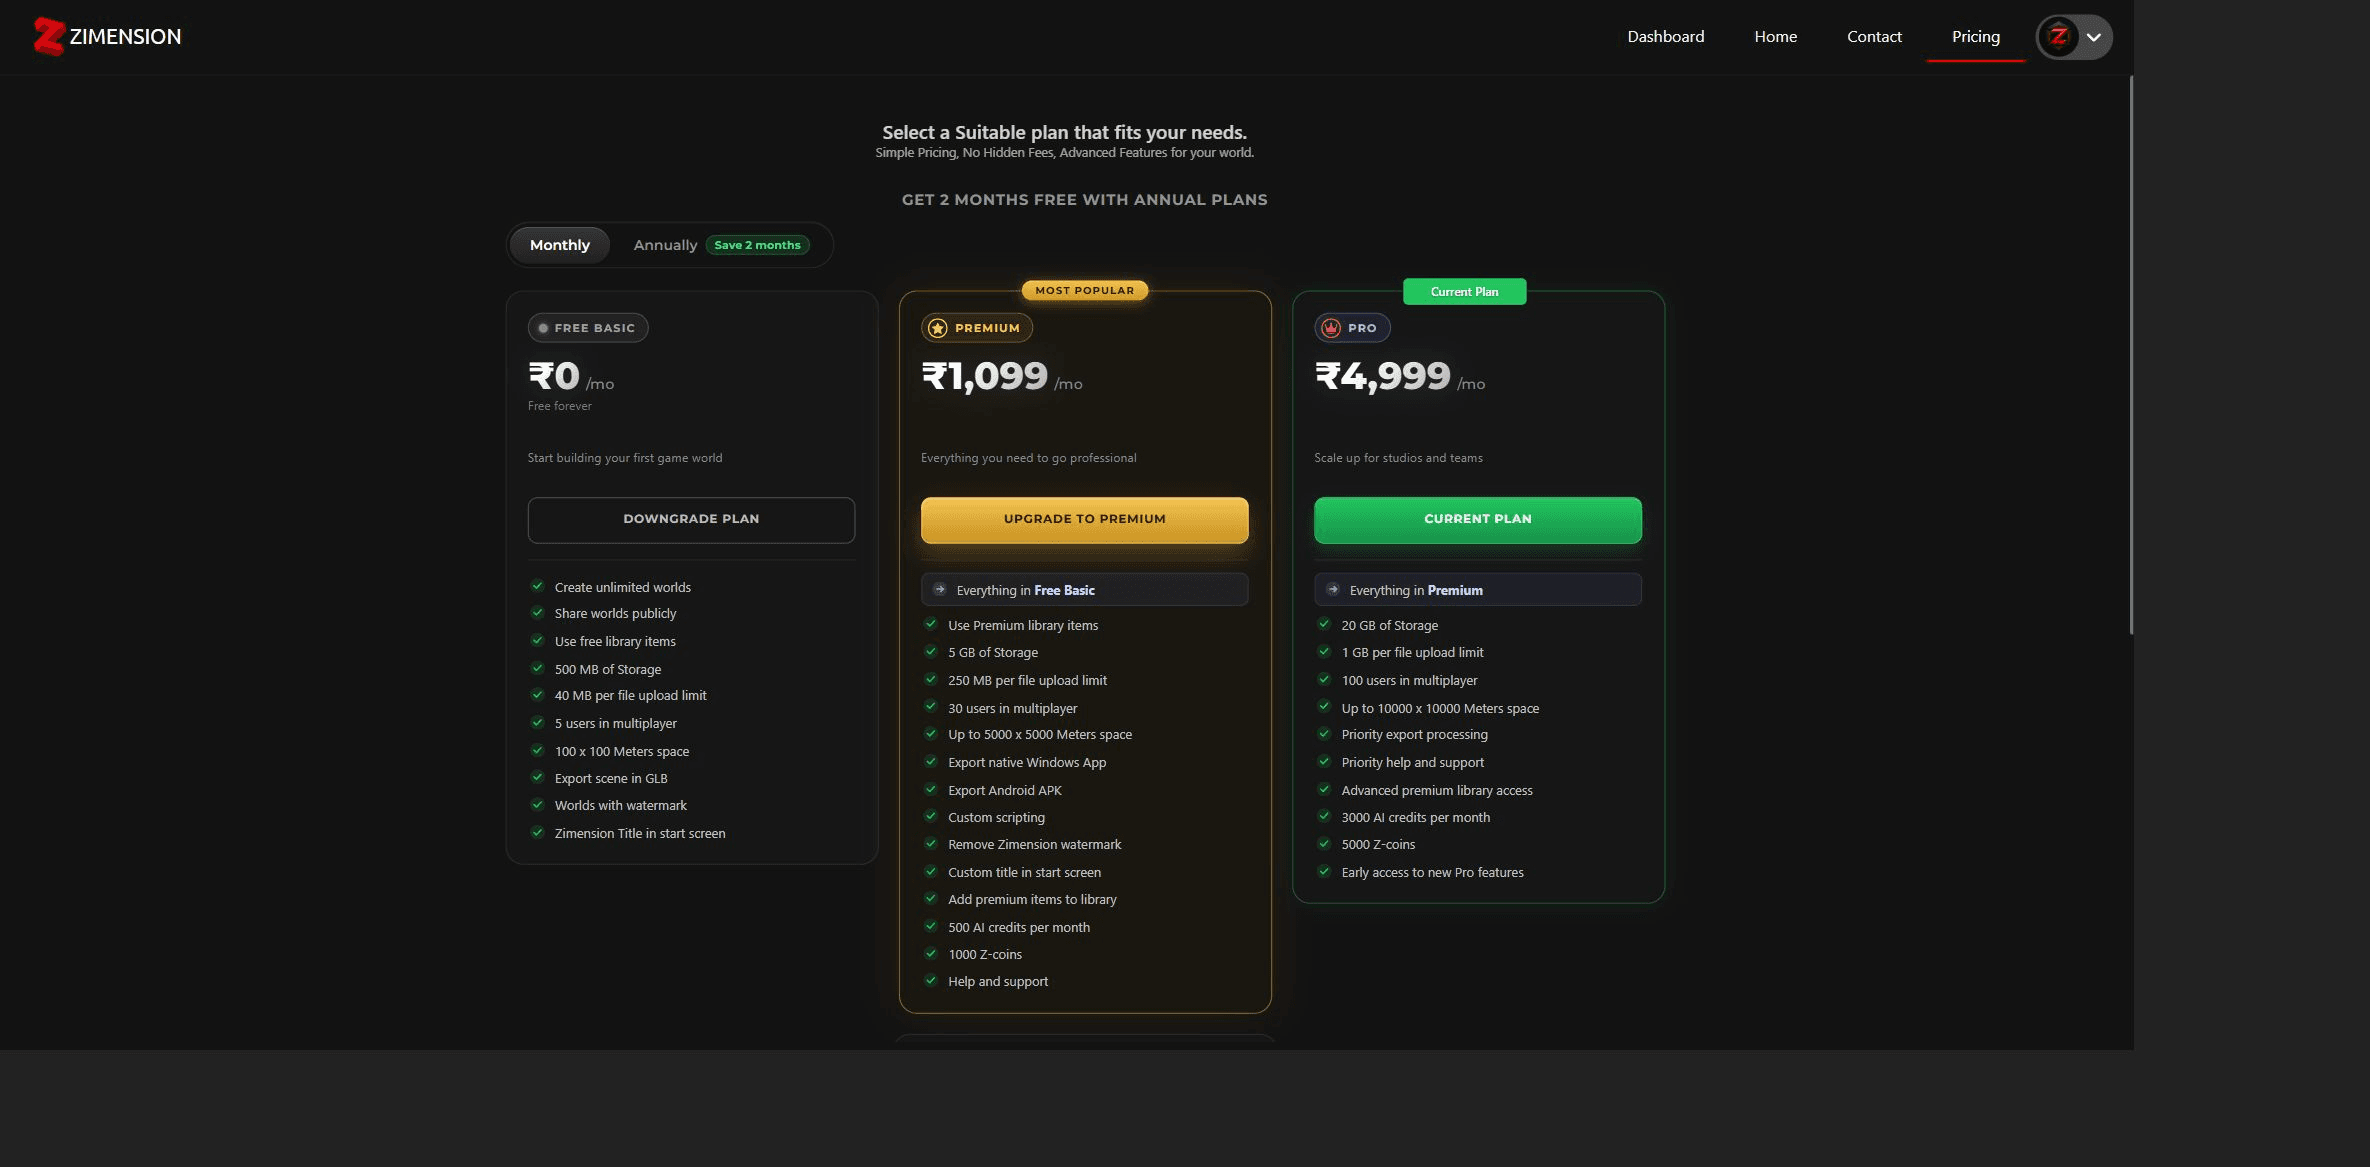Click the Most Popular badge

coord(1084,290)
